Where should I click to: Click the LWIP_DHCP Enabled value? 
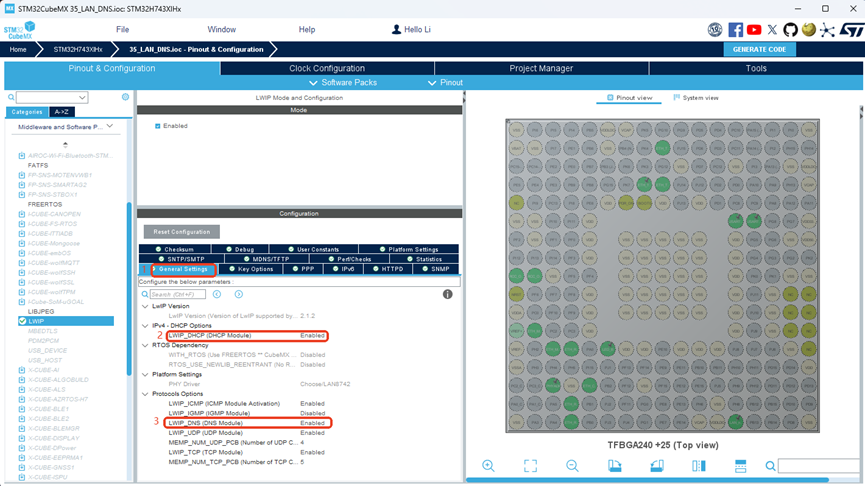coord(312,335)
